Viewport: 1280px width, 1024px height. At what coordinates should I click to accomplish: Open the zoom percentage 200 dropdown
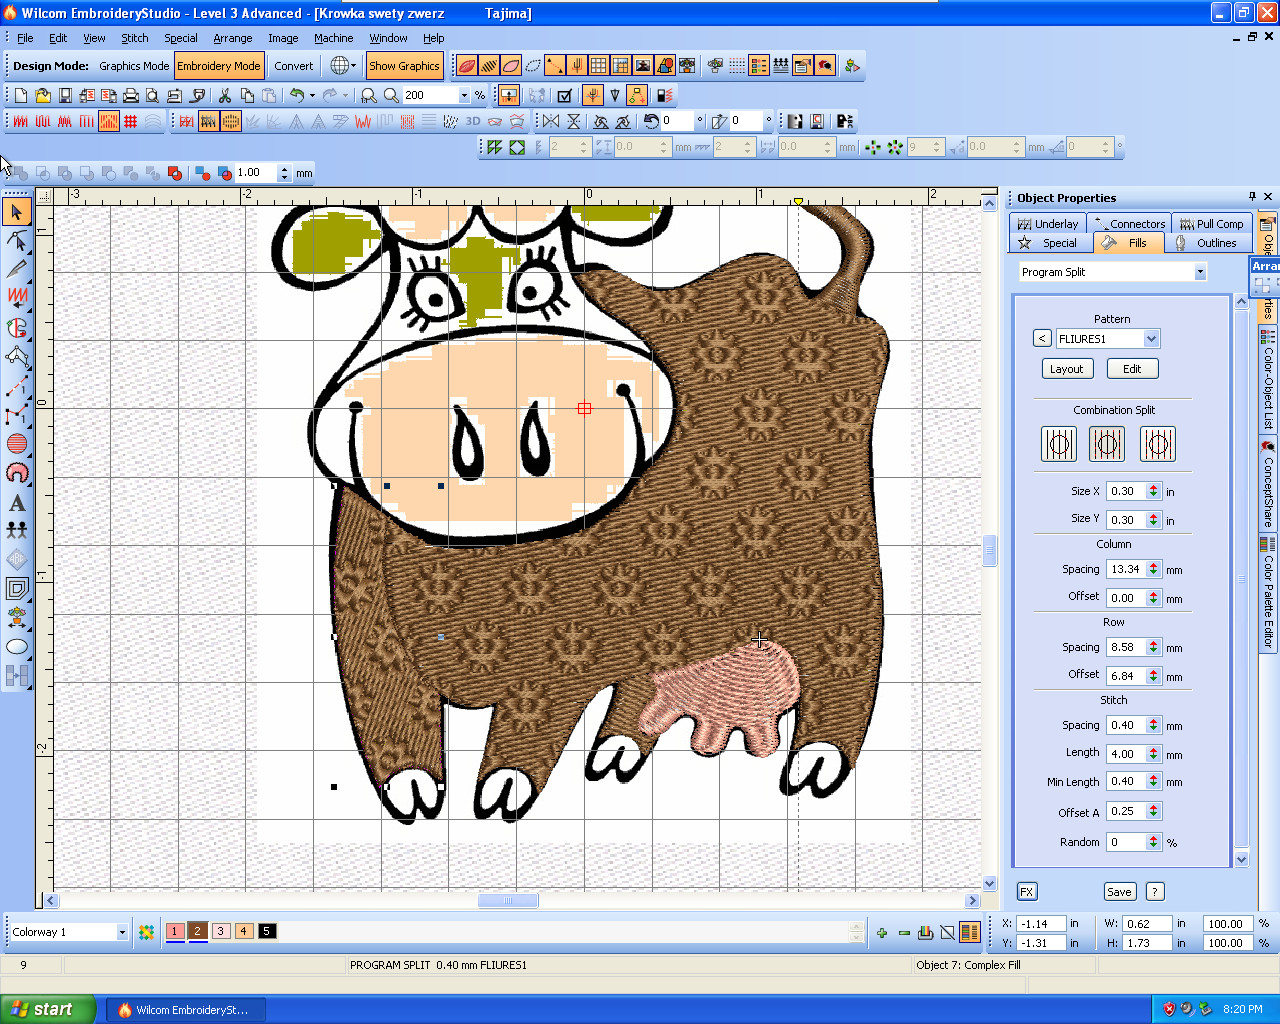464,96
